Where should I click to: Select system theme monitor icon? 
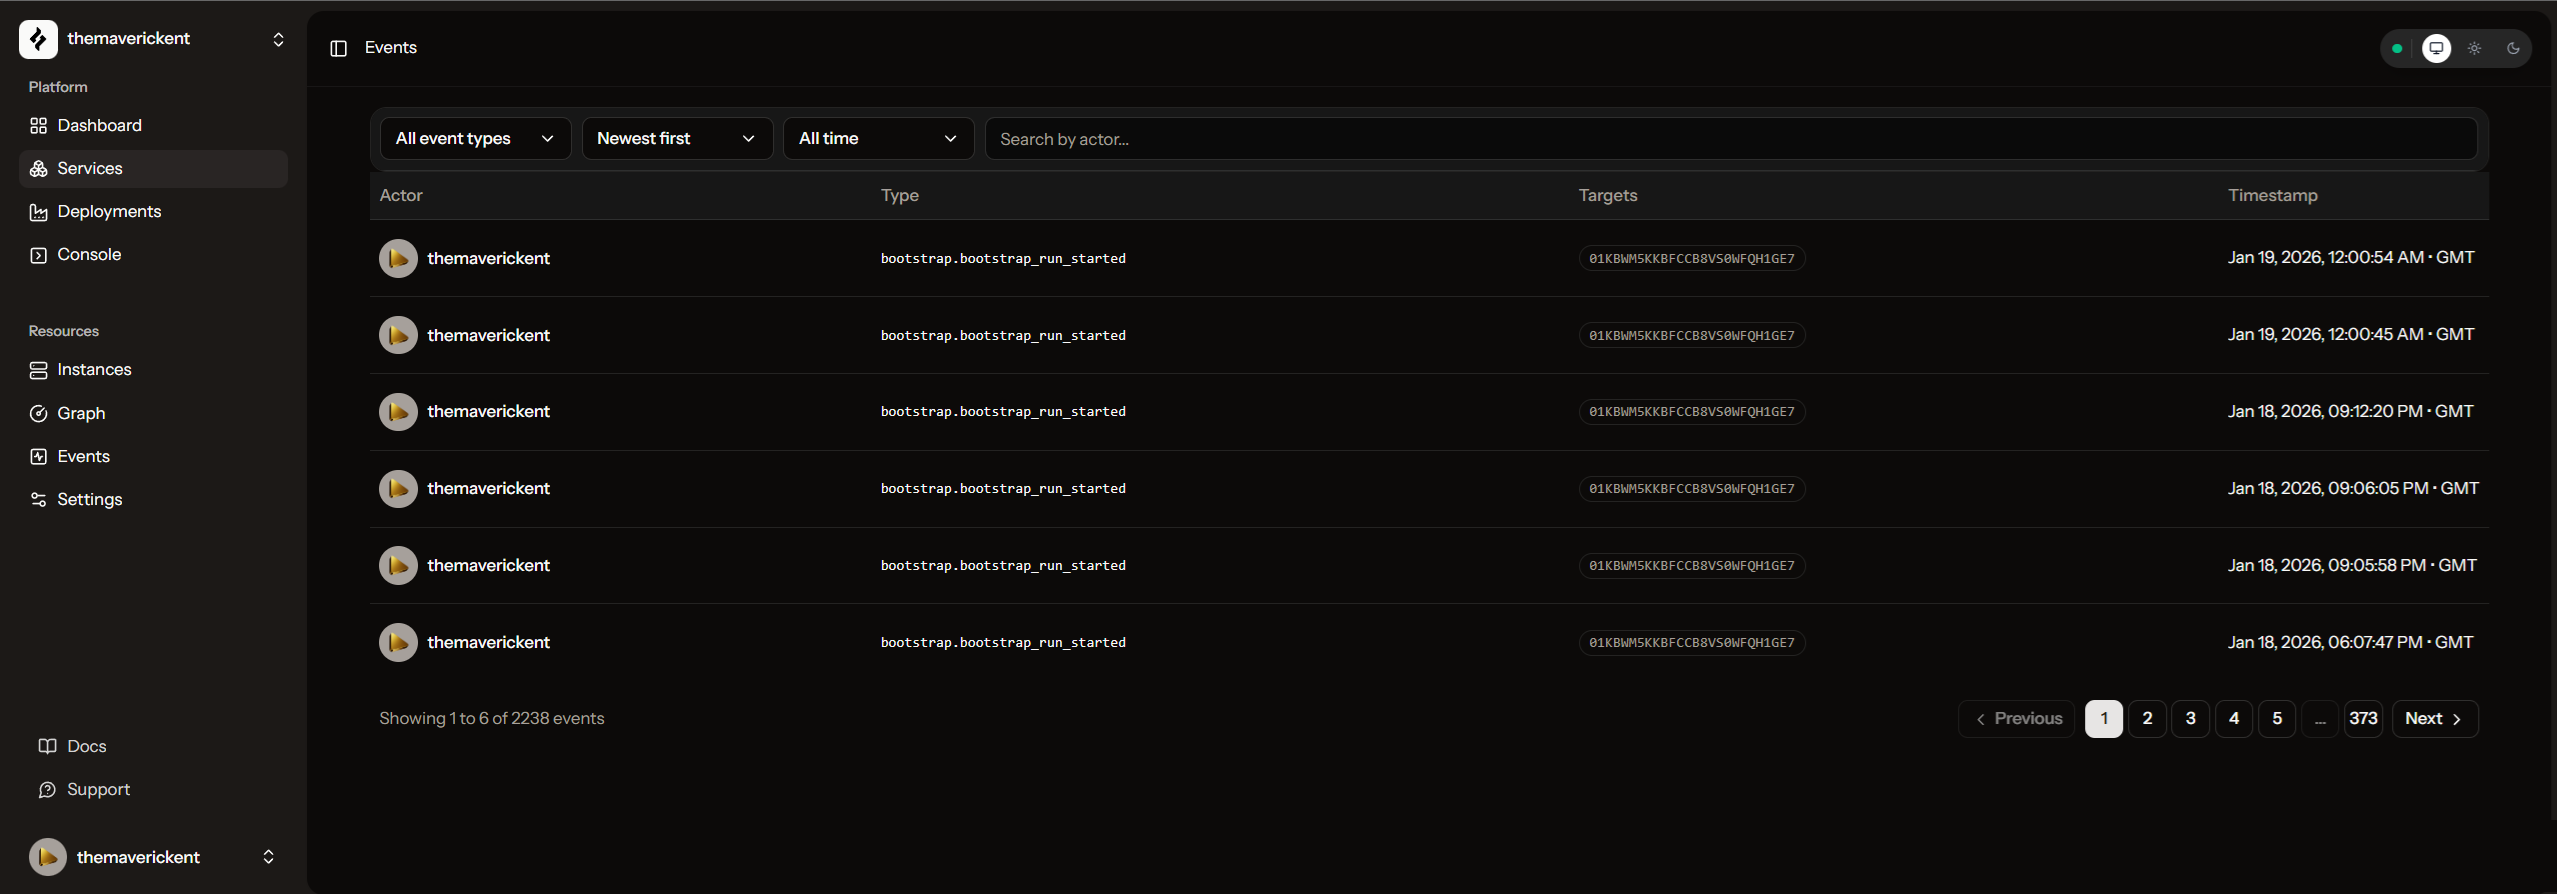click(2436, 48)
